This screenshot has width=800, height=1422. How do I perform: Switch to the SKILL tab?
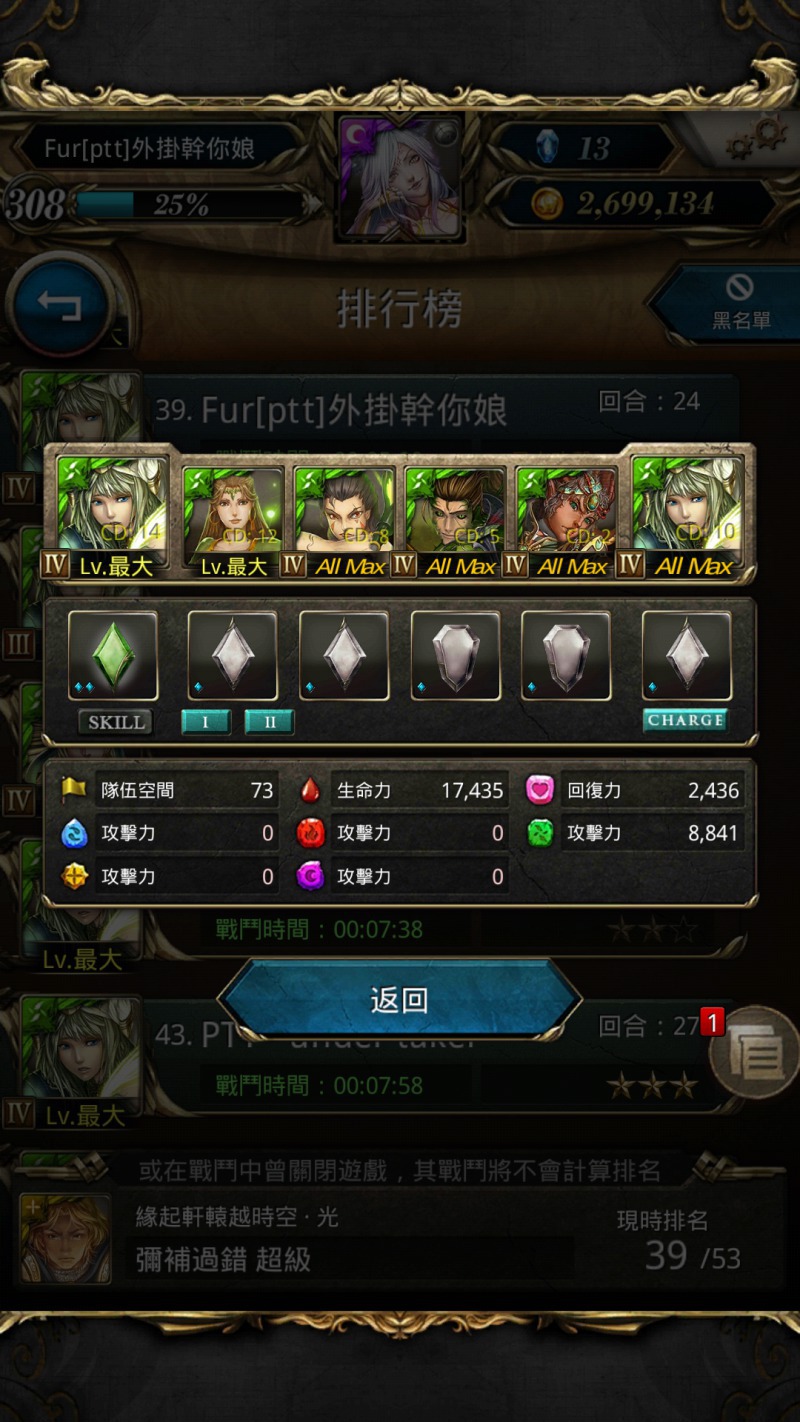(116, 722)
